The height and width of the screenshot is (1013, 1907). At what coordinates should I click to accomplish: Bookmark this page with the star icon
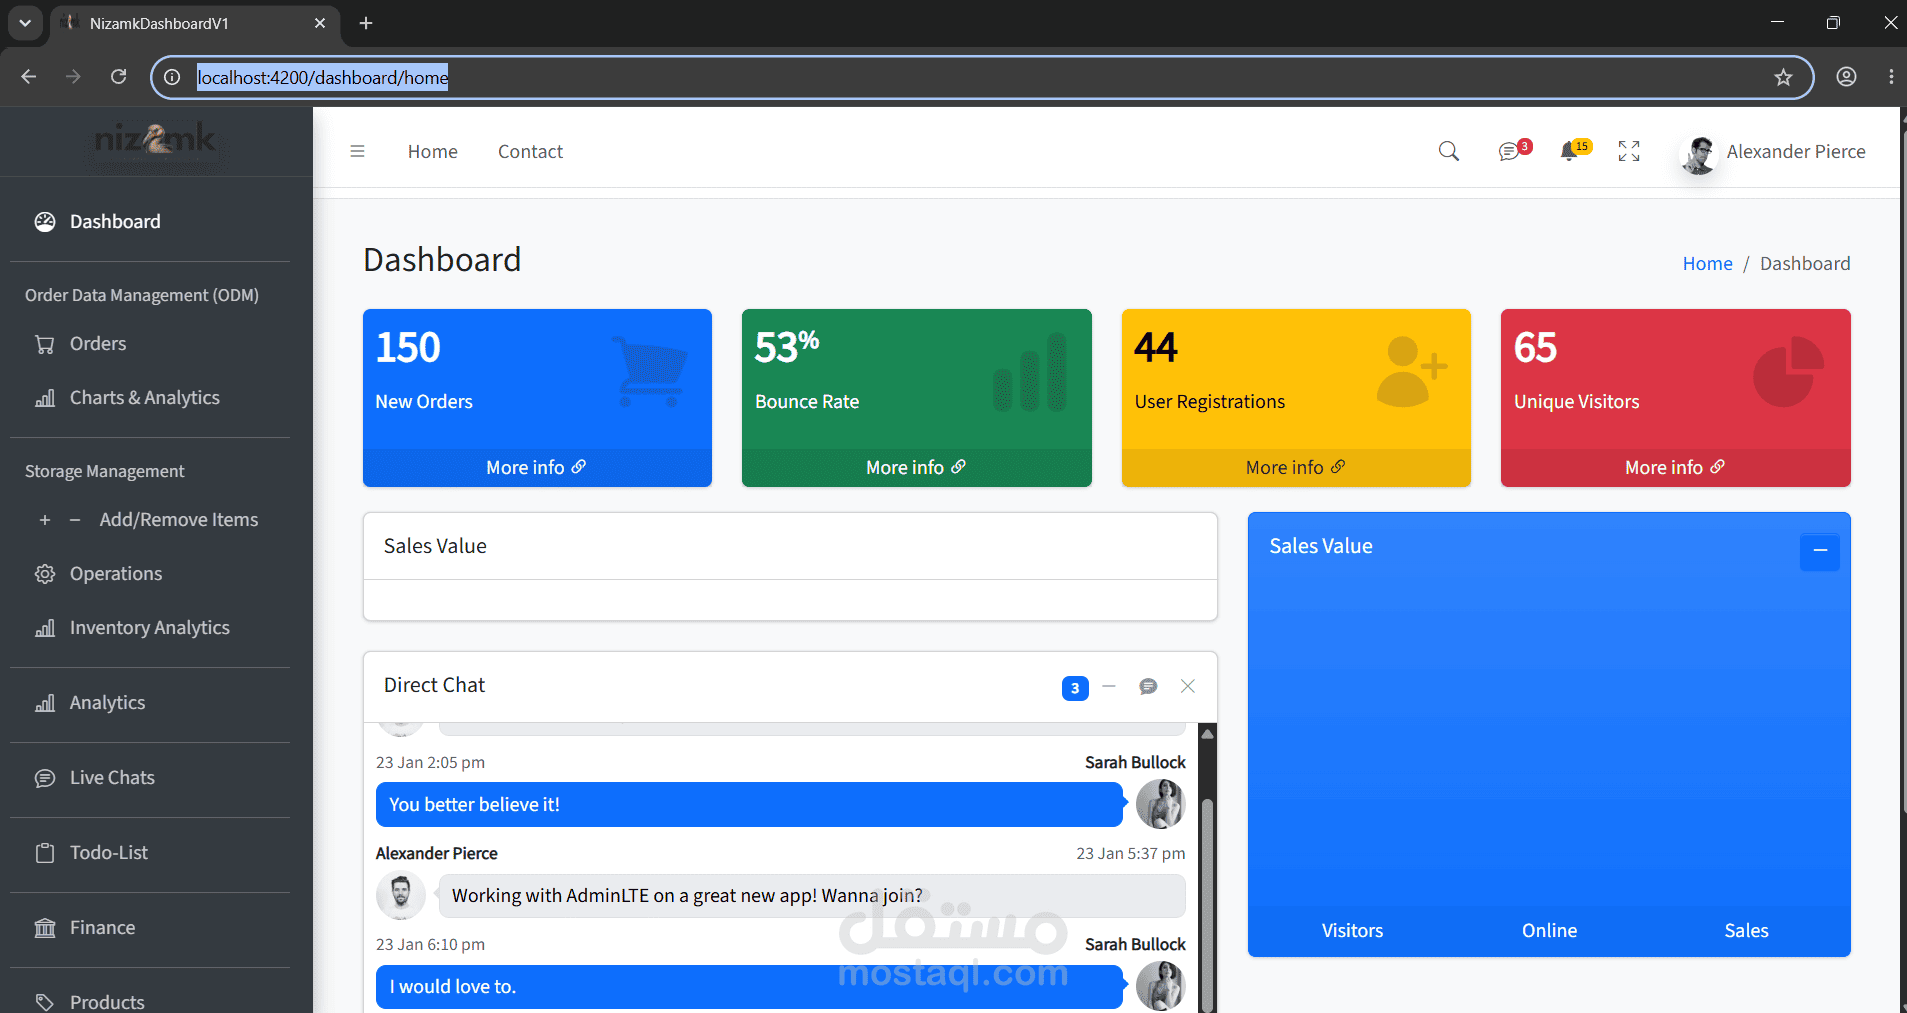[x=1783, y=77]
